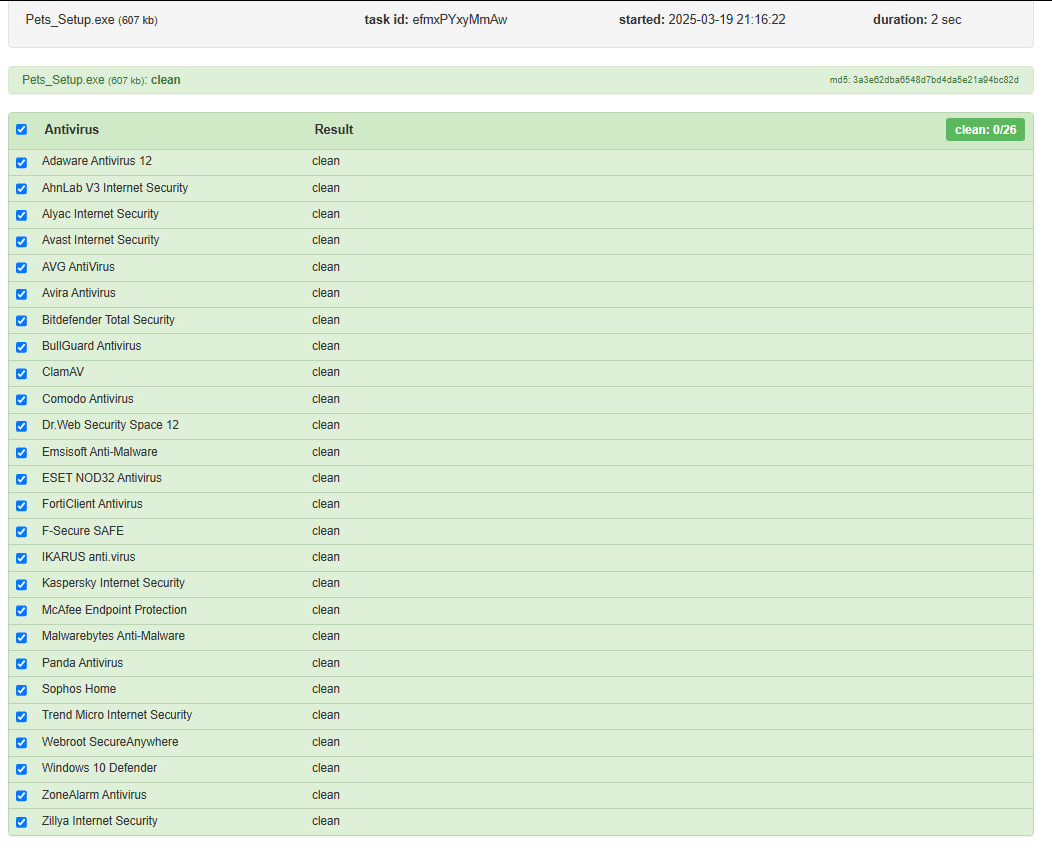Image resolution: width=1052 pixels, height=855 pixels.
Task: Toggle the Avast Internet Security checkbox
Action: pos(22,241)
